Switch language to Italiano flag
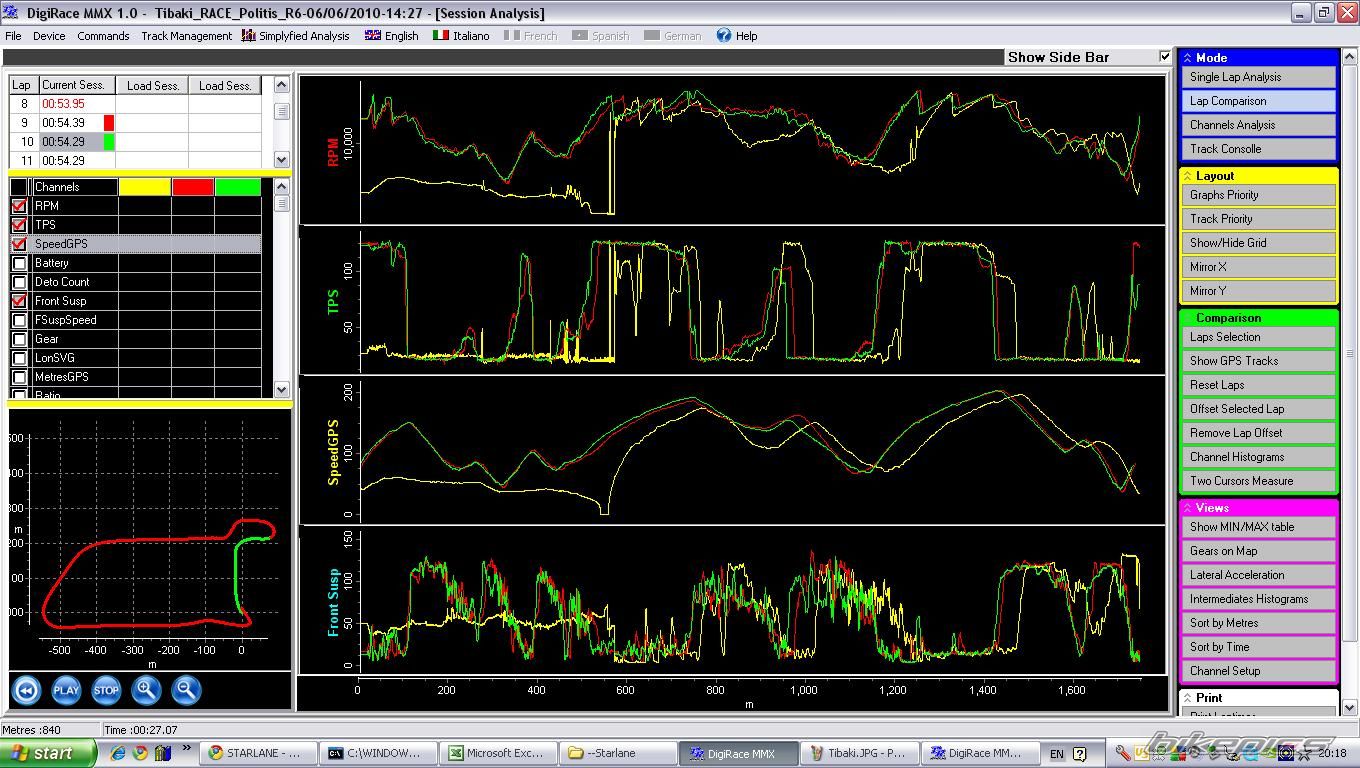Viewport: 1360px width, 768px height. [x=441, y=35]
